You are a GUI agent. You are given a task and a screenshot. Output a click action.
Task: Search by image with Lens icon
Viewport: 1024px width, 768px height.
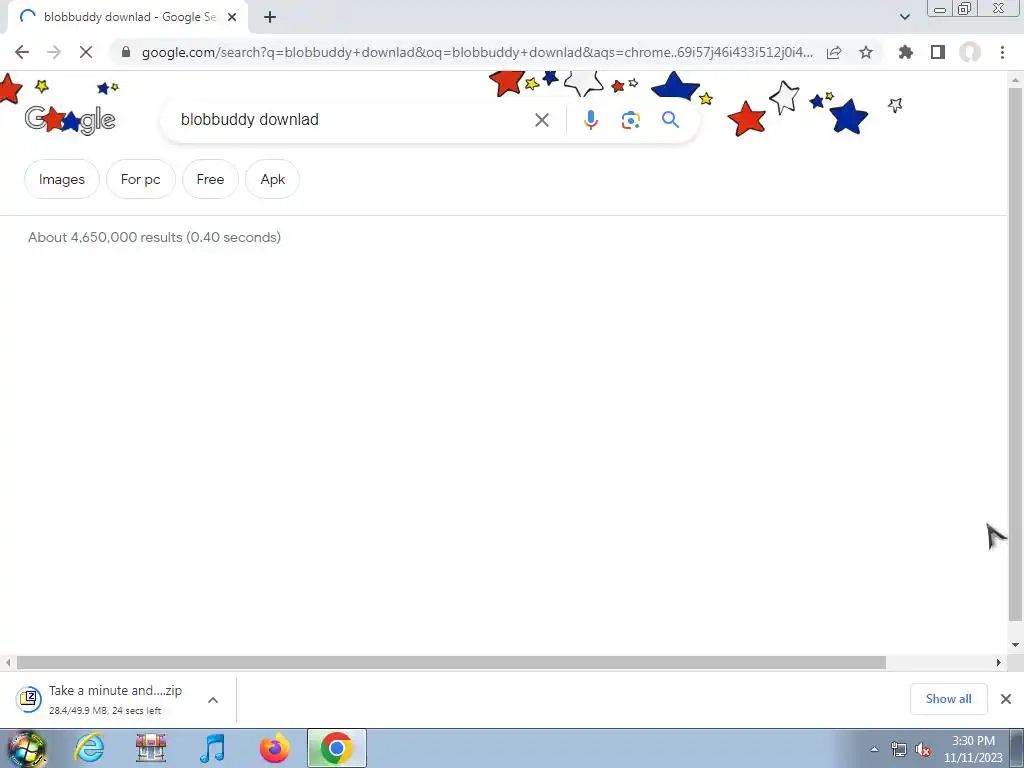point(630,120)
